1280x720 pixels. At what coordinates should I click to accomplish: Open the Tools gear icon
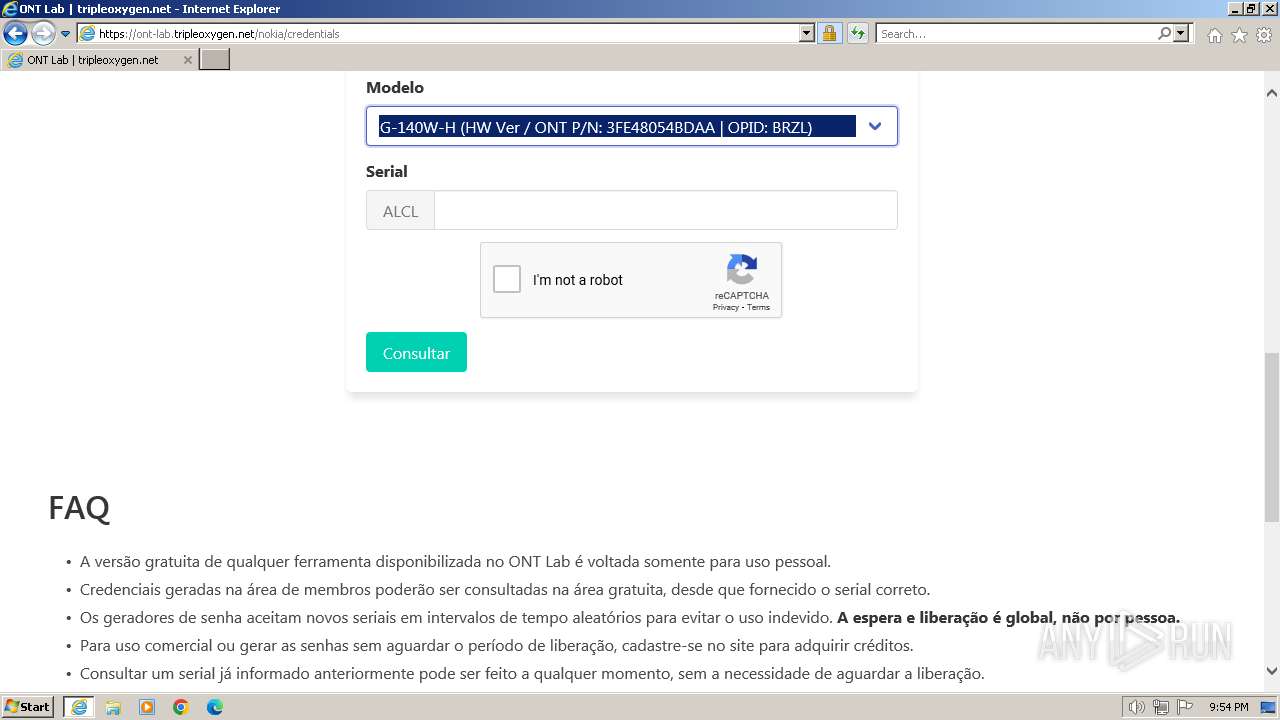pos(1264,35)
